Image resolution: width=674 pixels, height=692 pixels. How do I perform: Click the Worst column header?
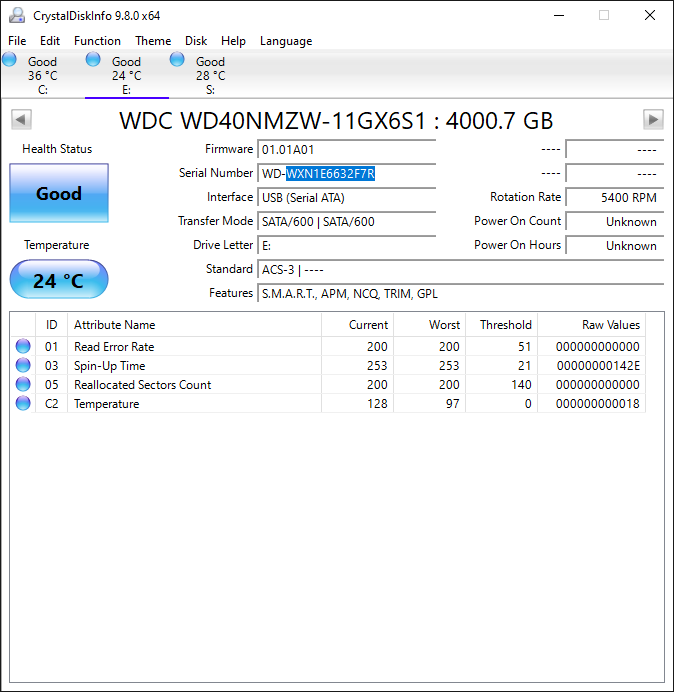pyautogui.click(x=429, y=325)
